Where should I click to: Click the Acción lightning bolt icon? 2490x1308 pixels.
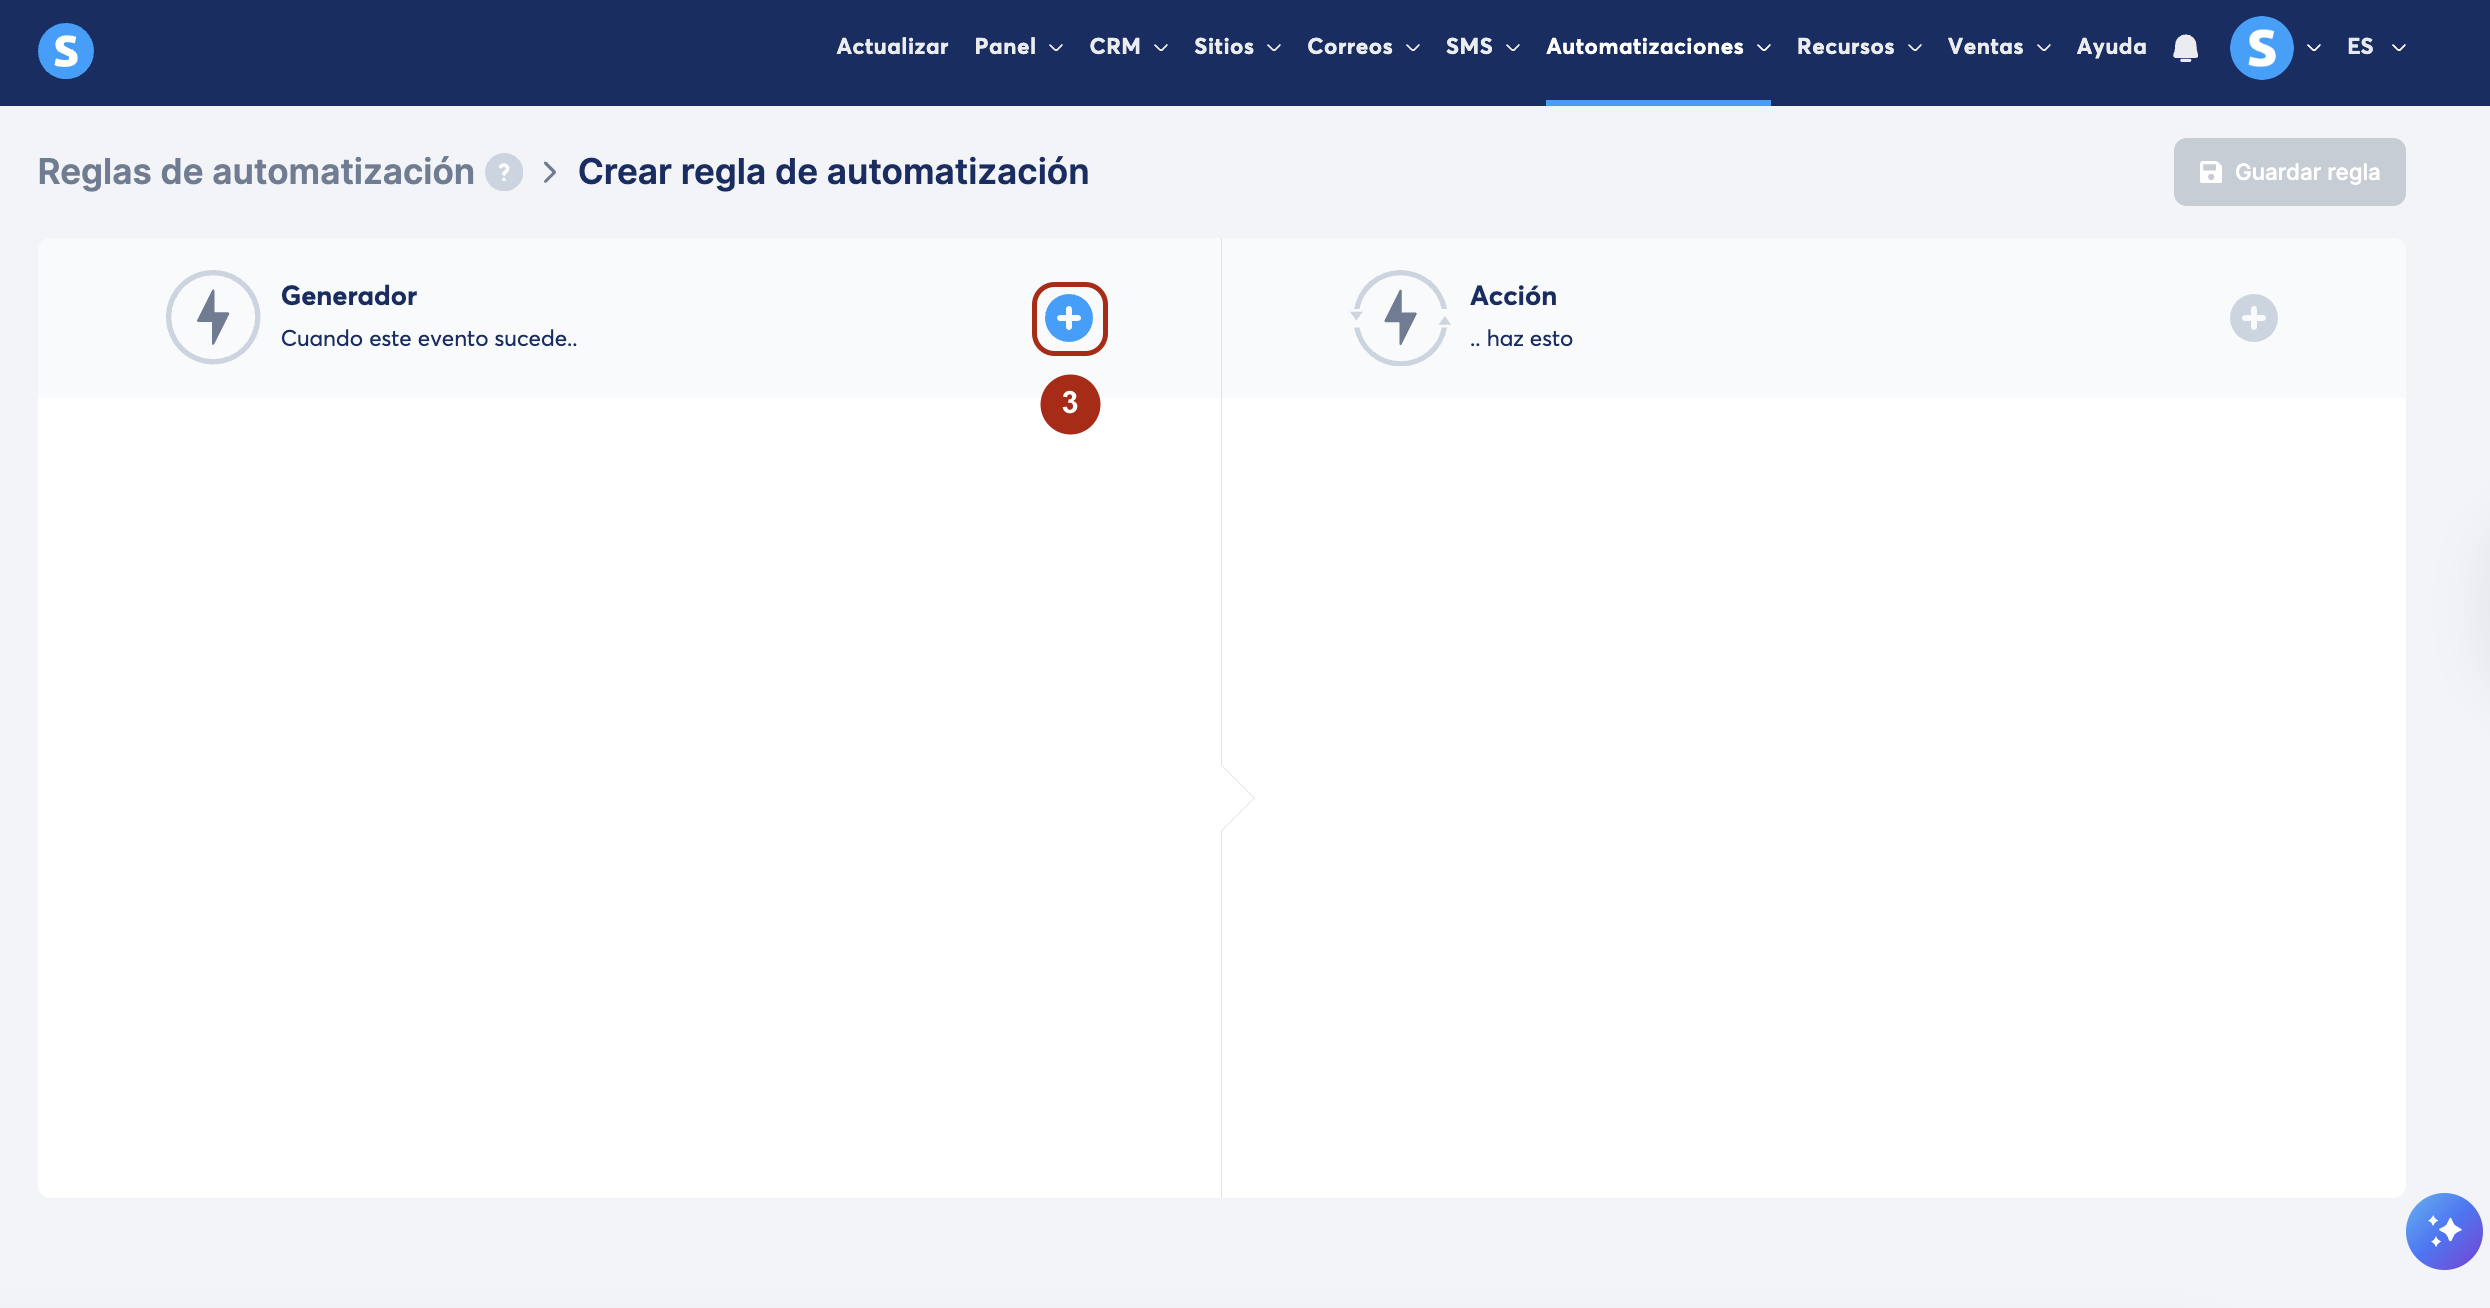click(1400, 318)
